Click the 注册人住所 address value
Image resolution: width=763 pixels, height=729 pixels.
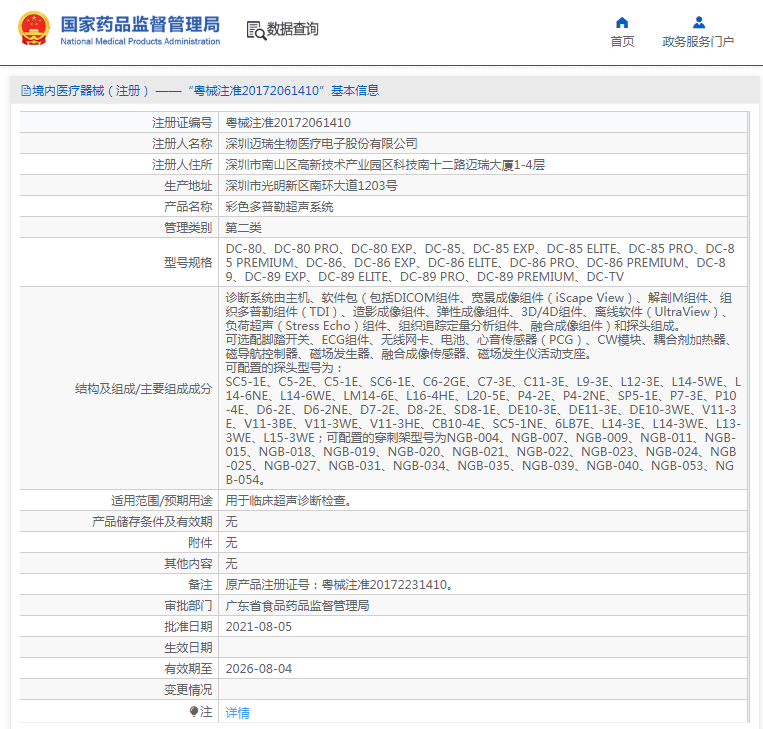pos(385,164)
